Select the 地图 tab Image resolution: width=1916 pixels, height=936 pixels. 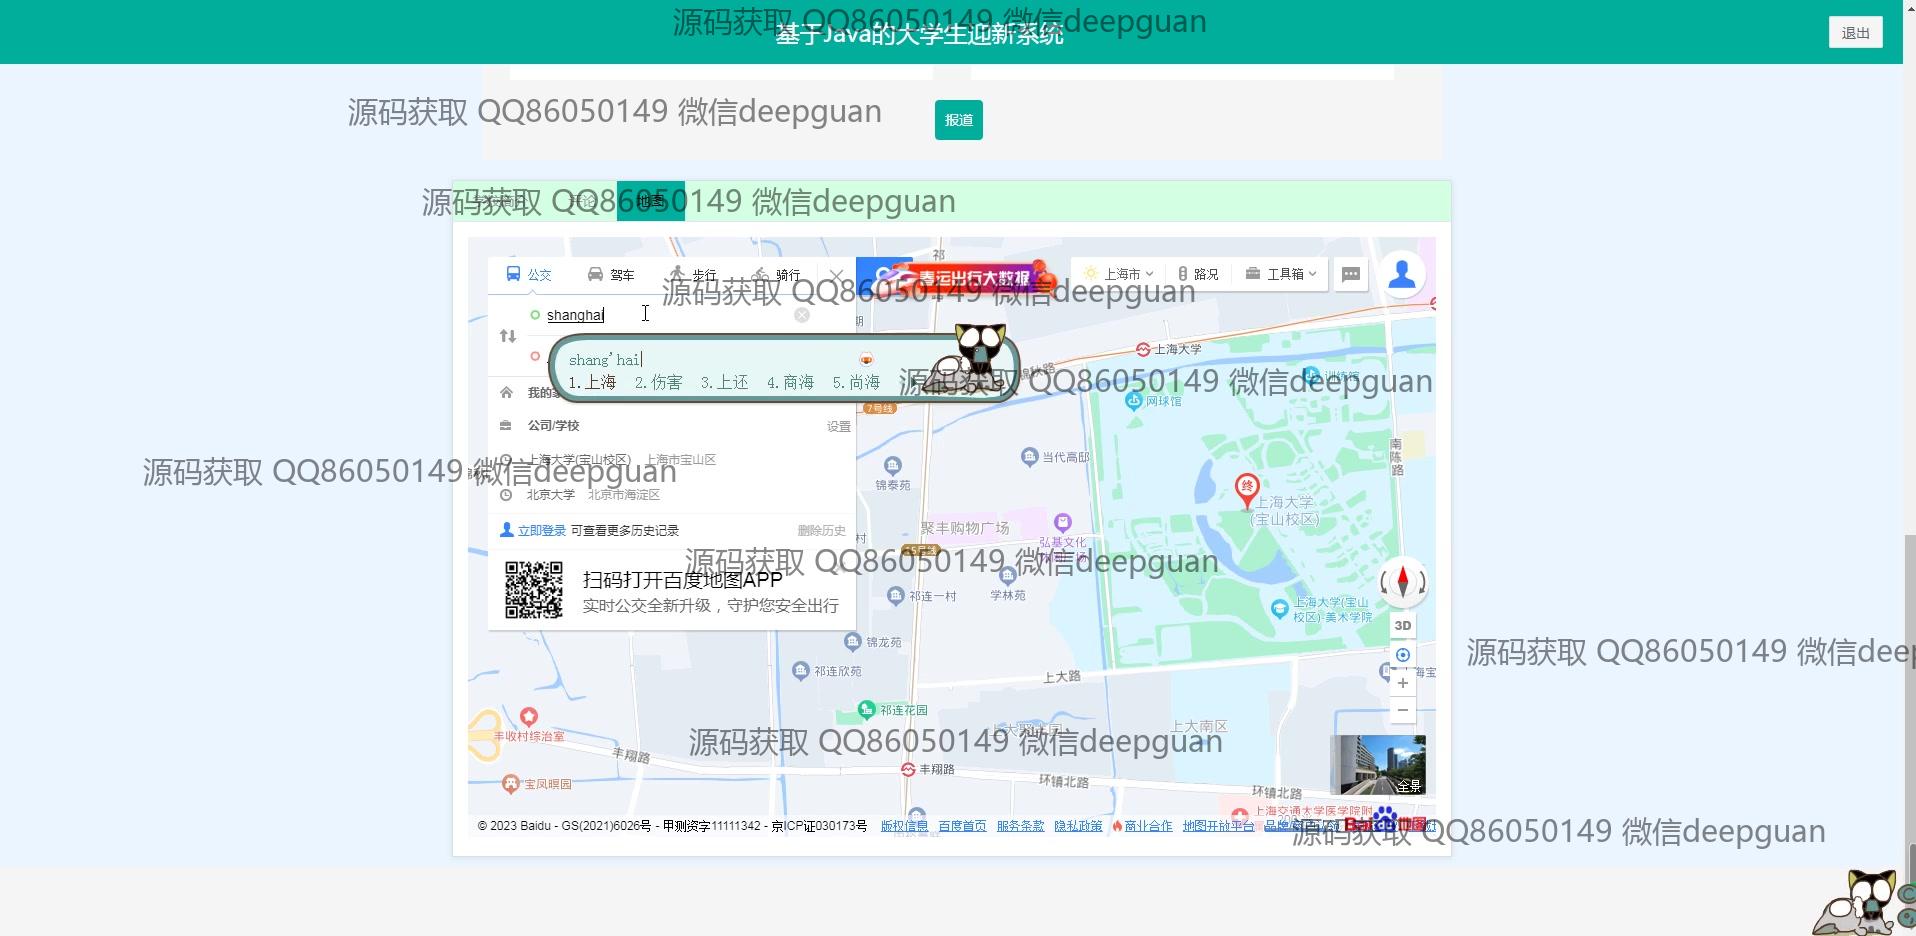(x=650, y=201)
